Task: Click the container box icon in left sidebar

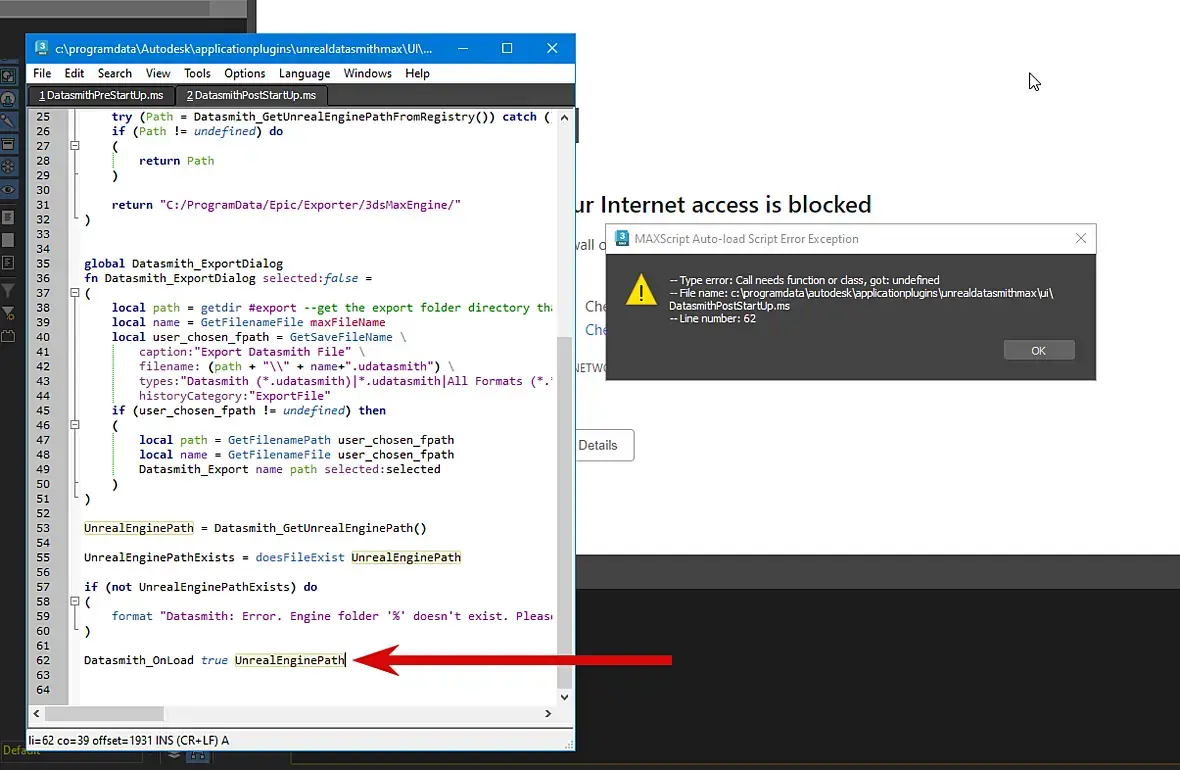Action: [8, 144]
